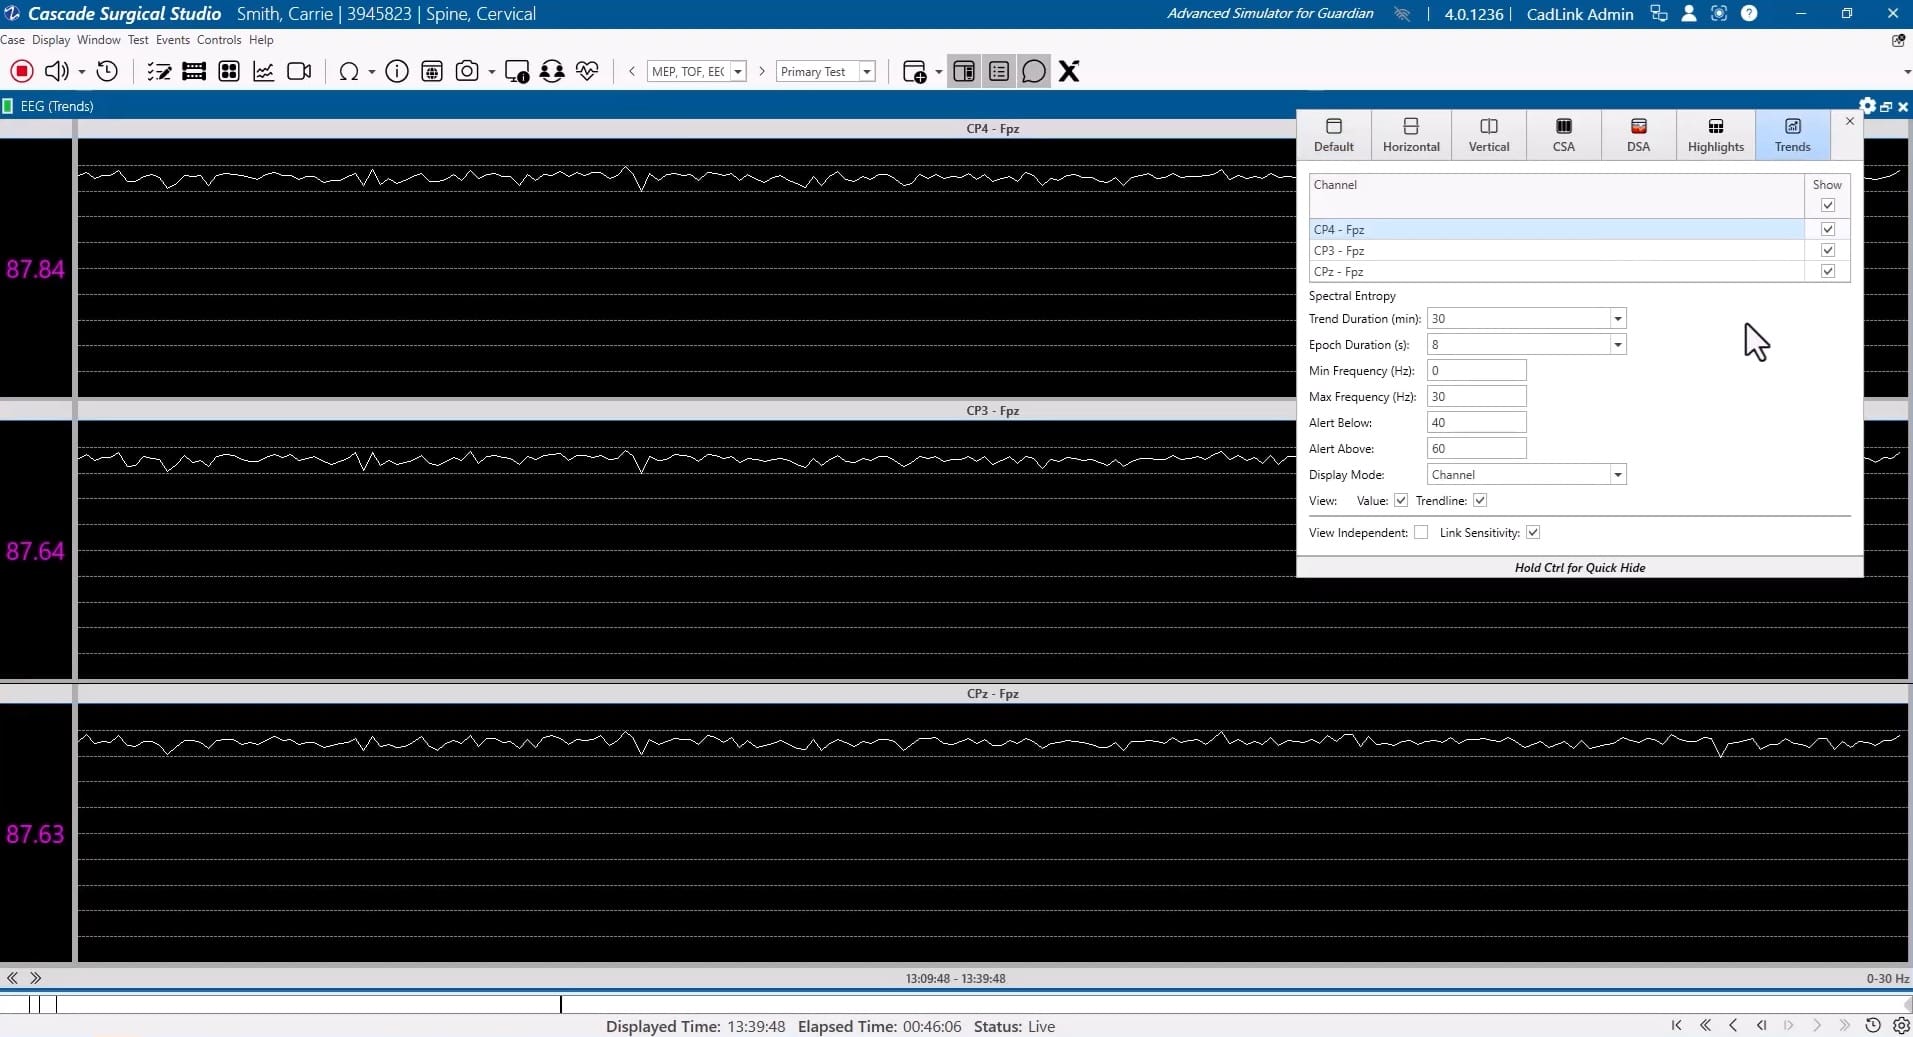Open the chat bubble icon
The height and width of the screenshot is (1037, 1913).
1034,71
